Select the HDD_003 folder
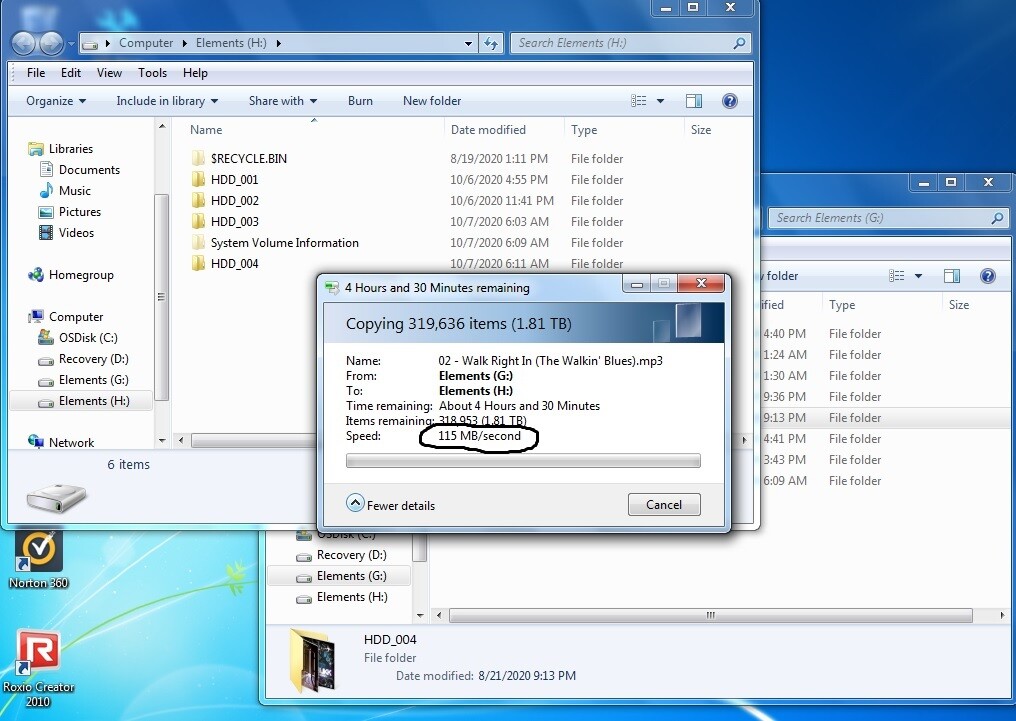Screen dimensions: 1016x721 [234, 222]
